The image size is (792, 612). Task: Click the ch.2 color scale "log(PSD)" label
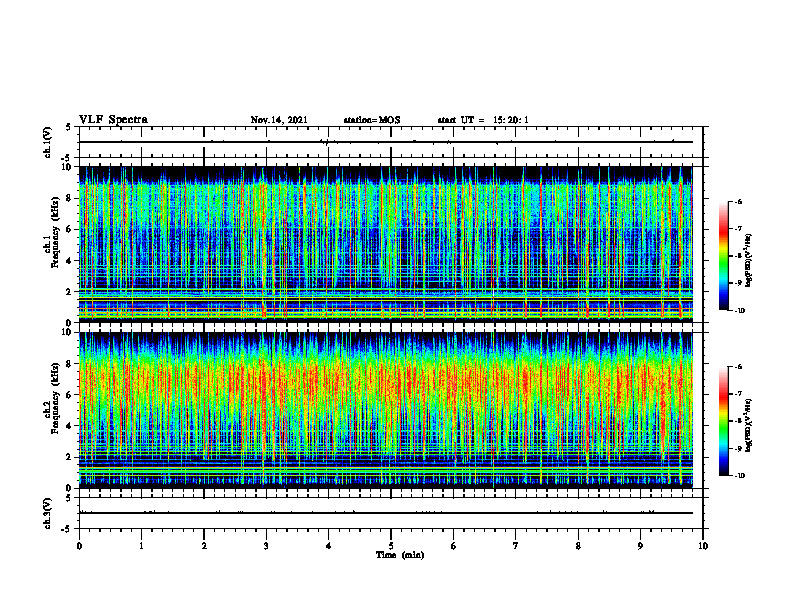(x=749, y=425)
